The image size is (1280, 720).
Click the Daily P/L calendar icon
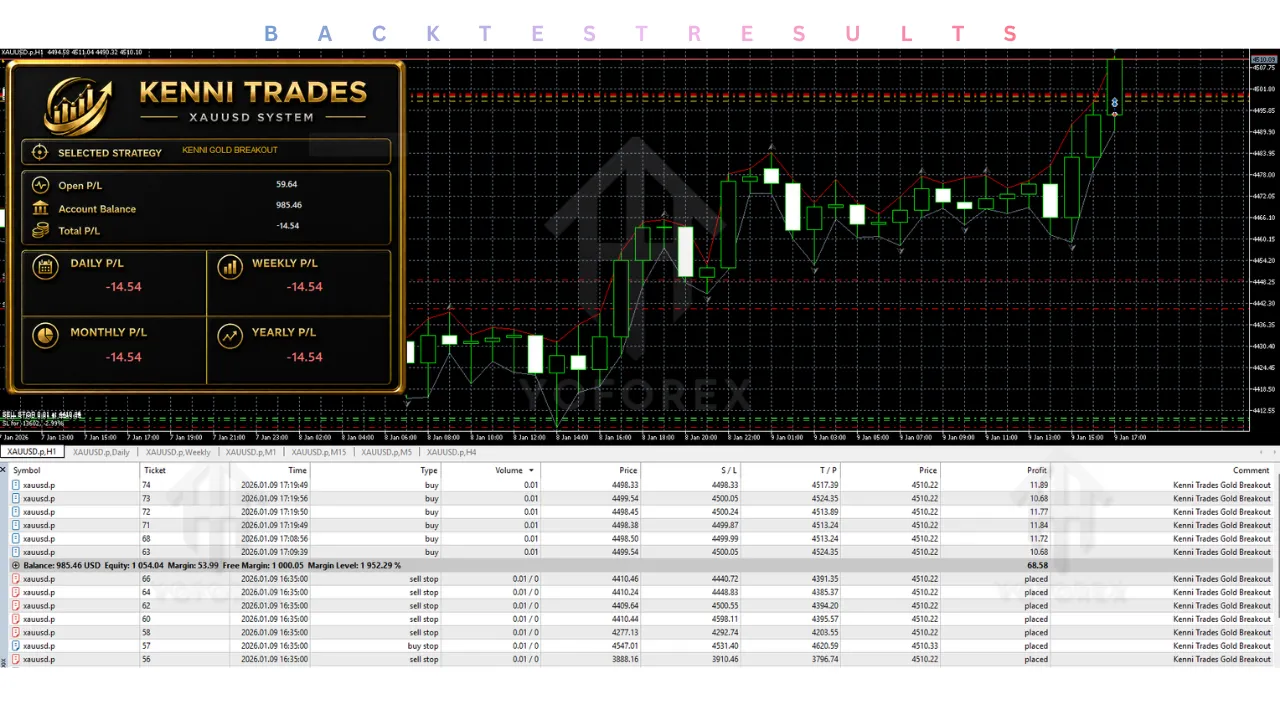coord(45,266)
